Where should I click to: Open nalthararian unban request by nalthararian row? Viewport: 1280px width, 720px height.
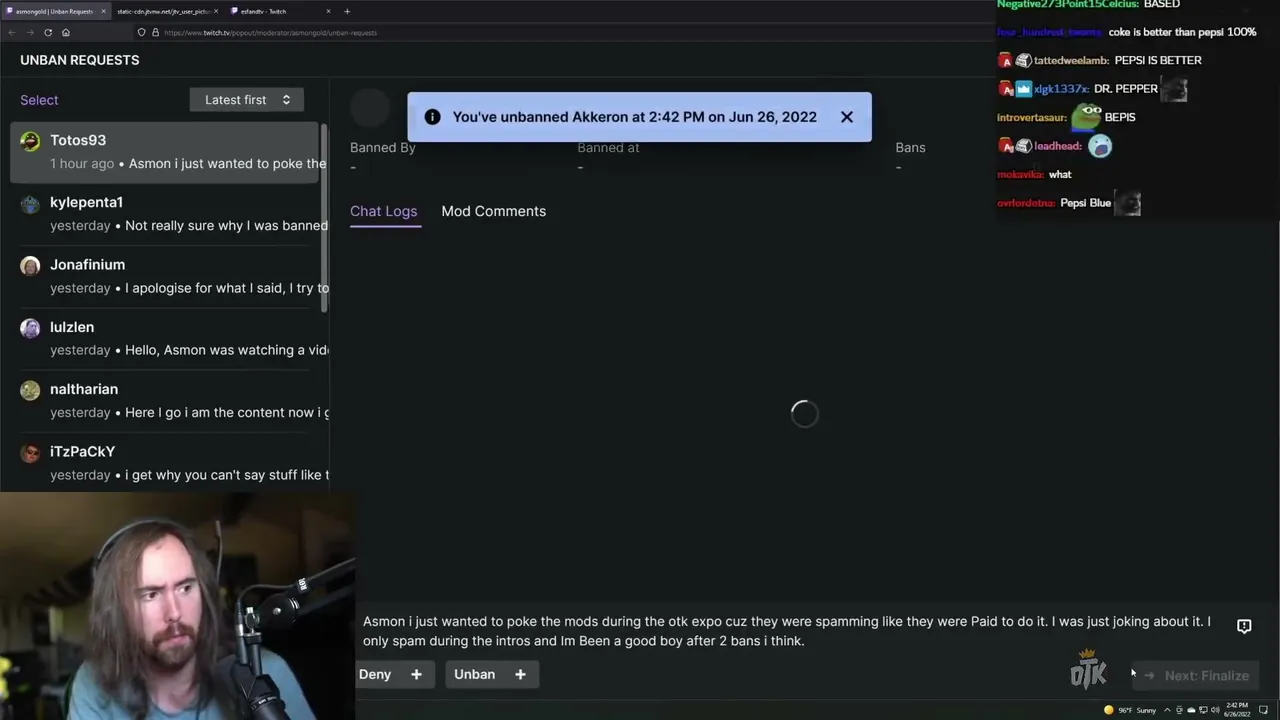[164, 400]
